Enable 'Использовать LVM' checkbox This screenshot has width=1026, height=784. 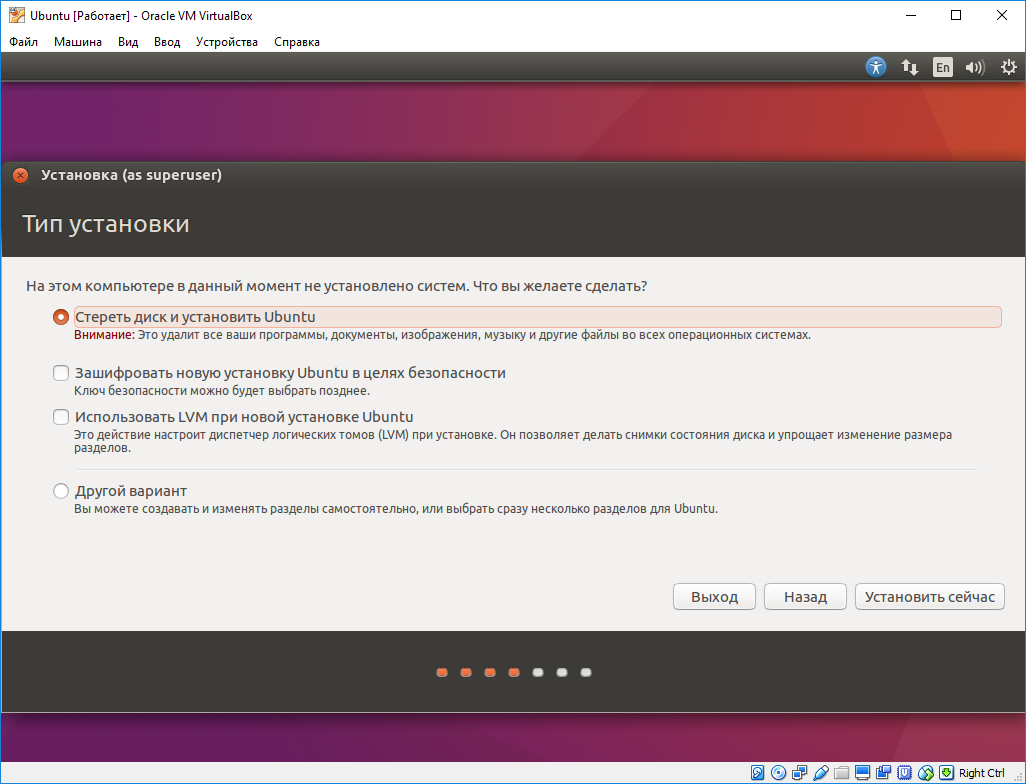pos(61,417)
